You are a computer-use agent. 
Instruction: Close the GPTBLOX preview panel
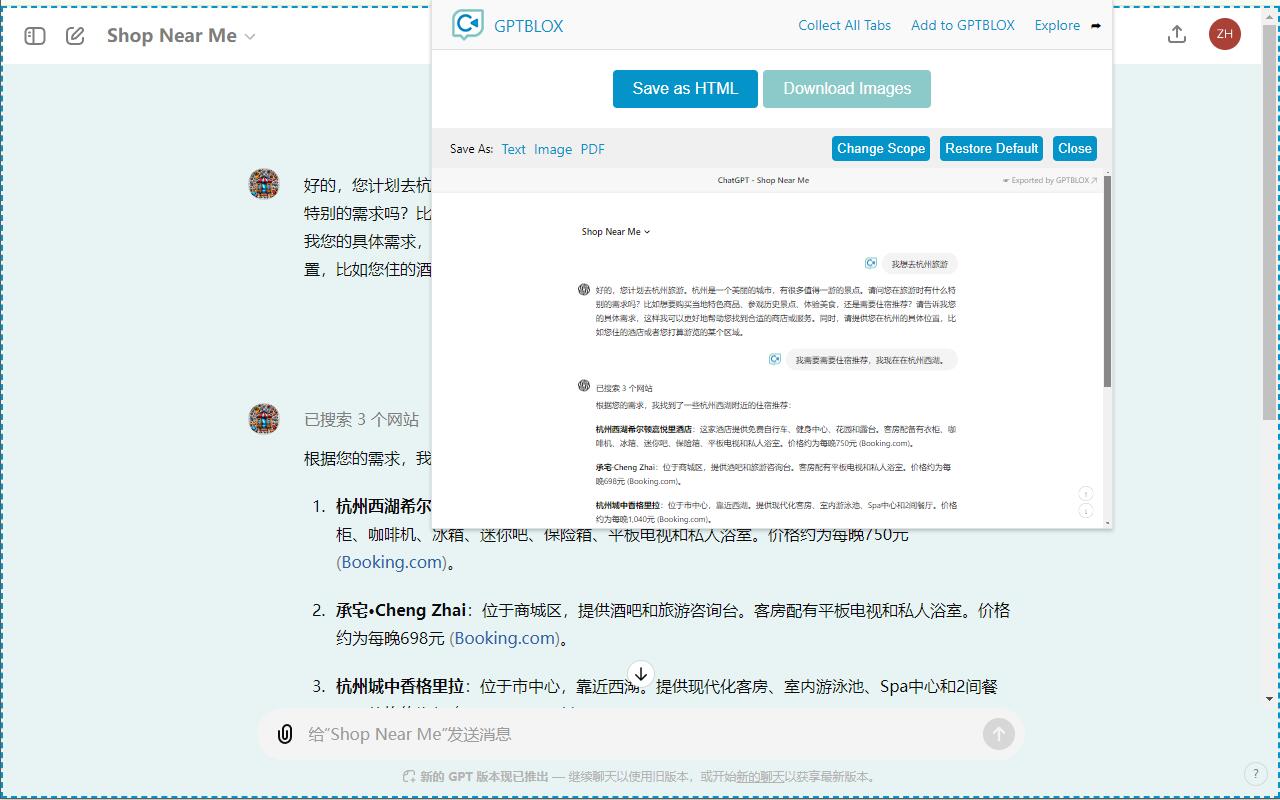tap(1075, 148)
